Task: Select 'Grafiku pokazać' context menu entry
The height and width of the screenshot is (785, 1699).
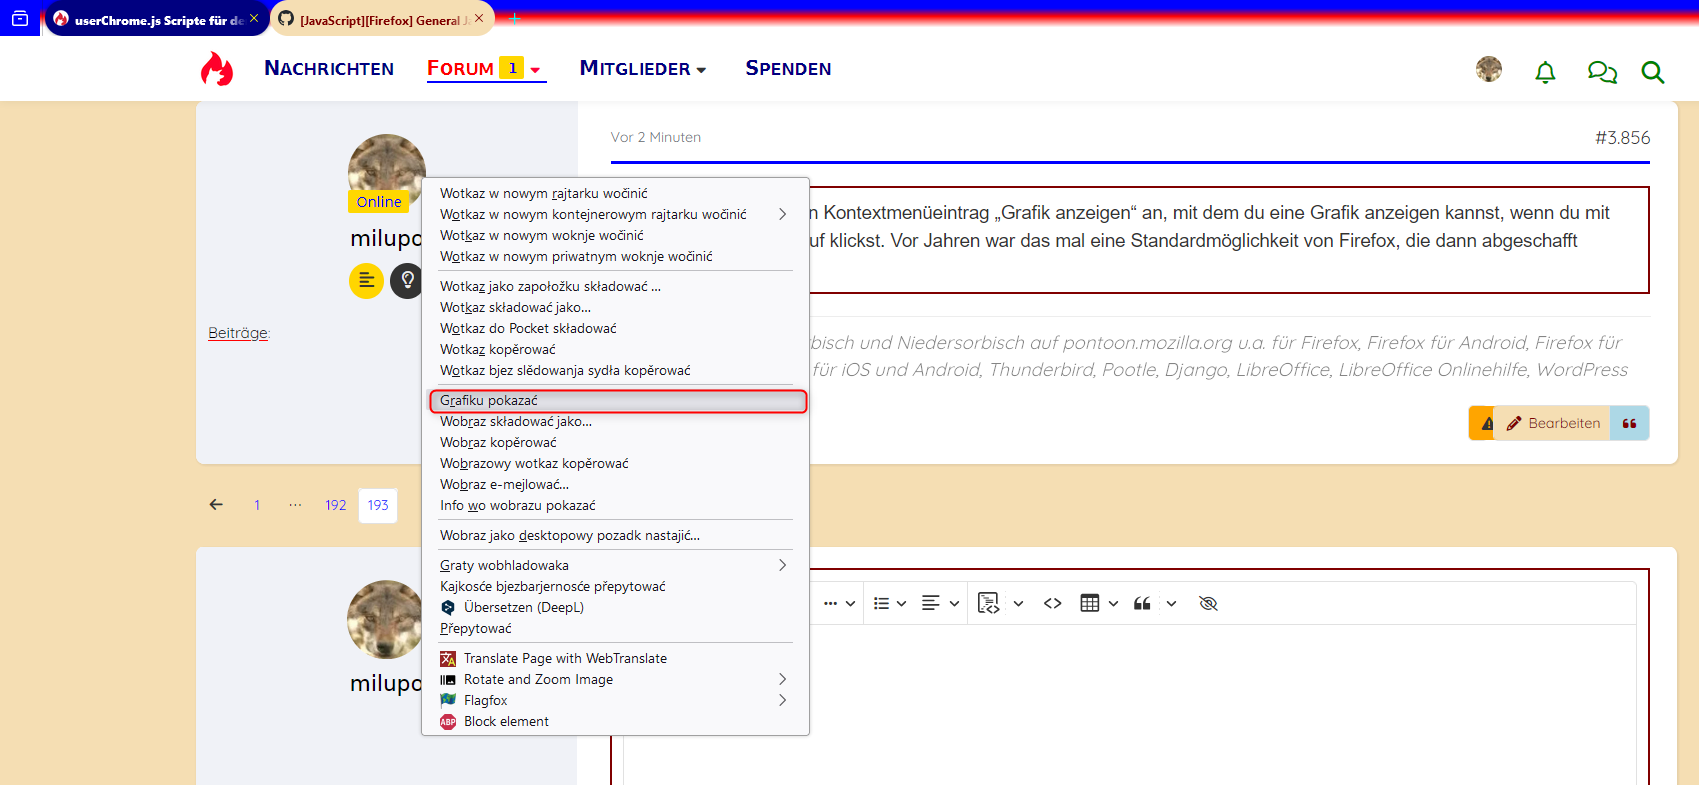Action: tap(617, 401)
